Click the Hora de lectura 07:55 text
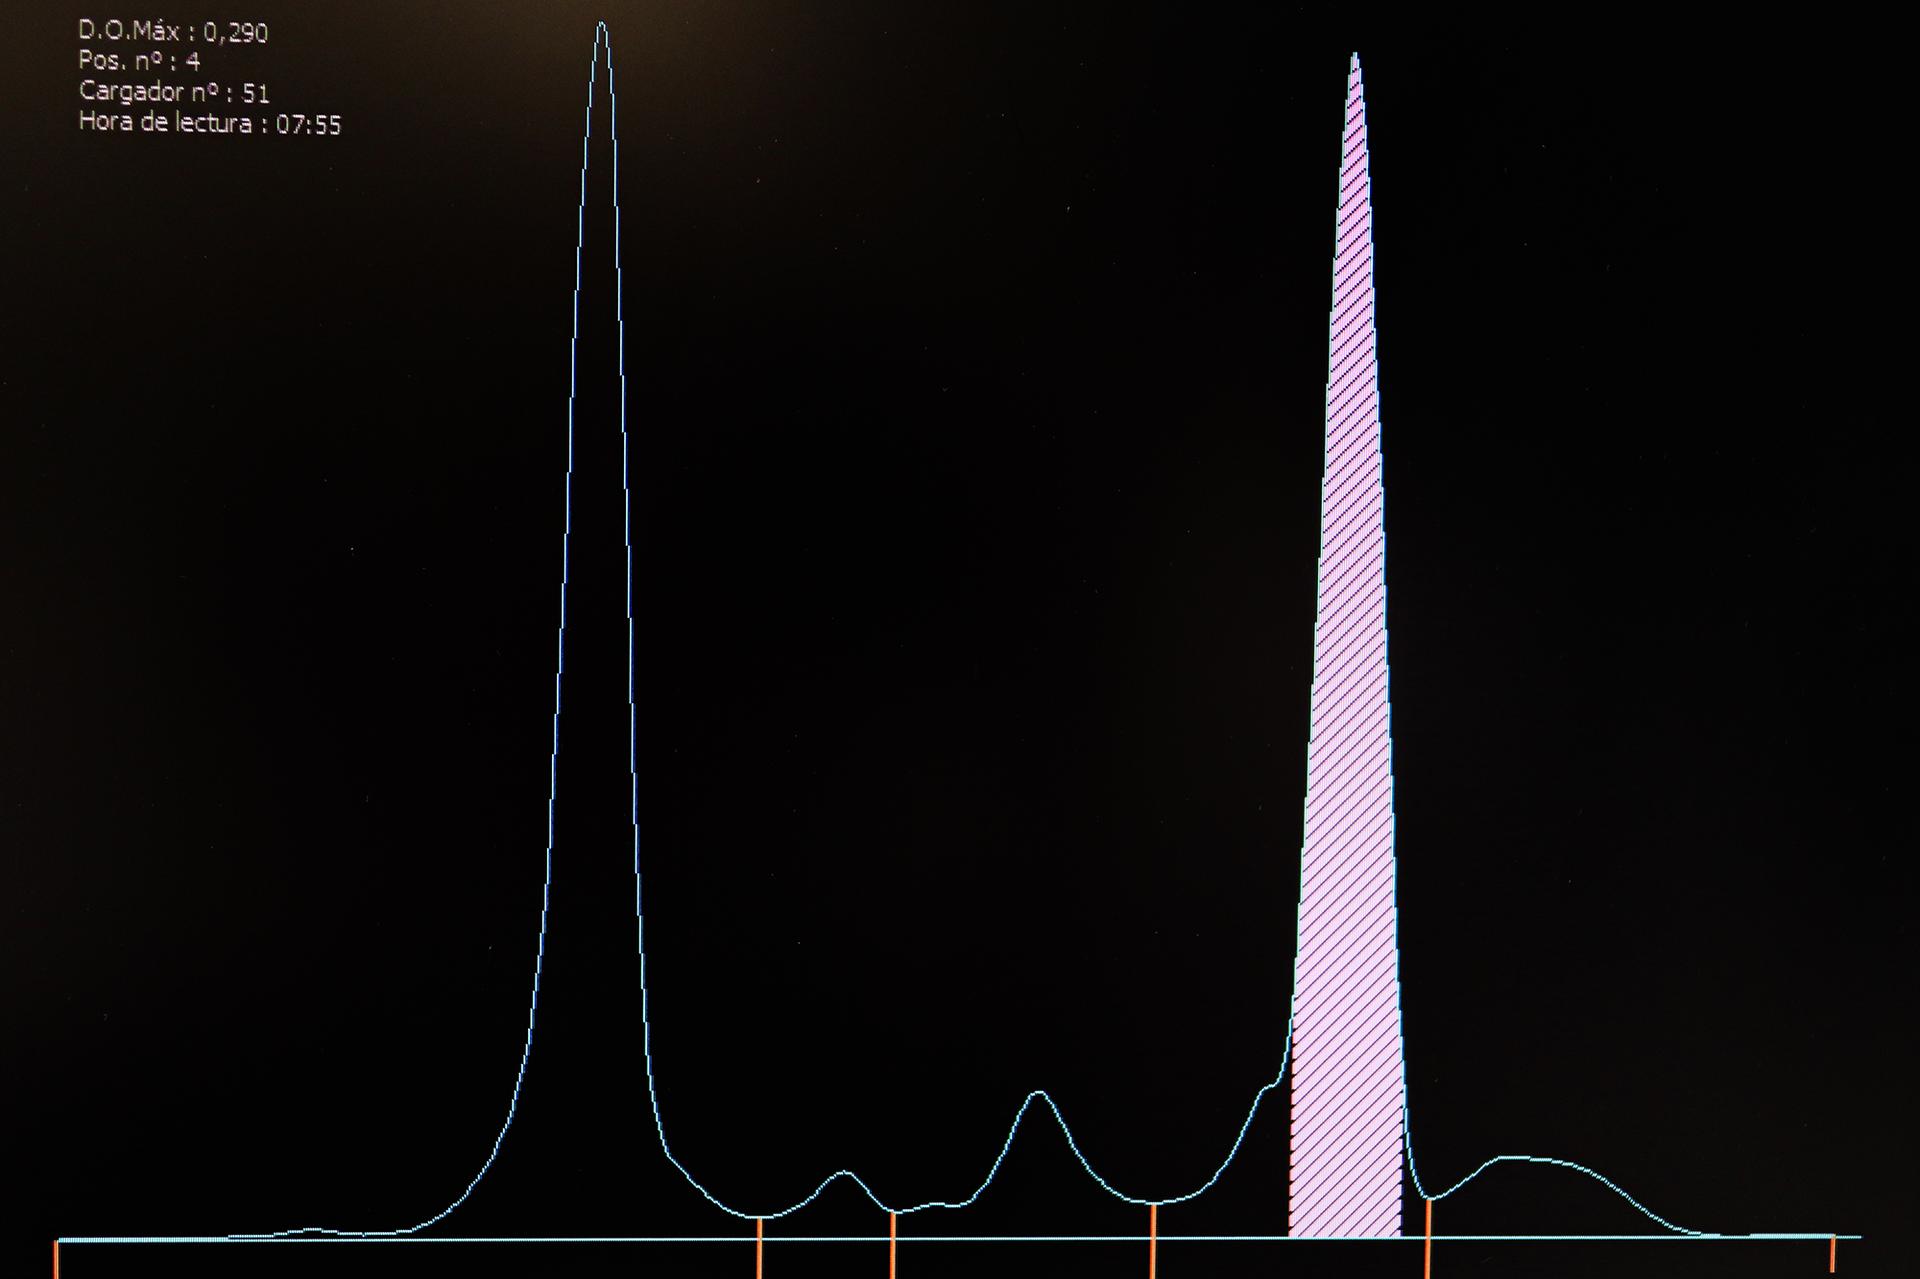The width and height of the screenshot is (1920, 1279). [209, 123]
